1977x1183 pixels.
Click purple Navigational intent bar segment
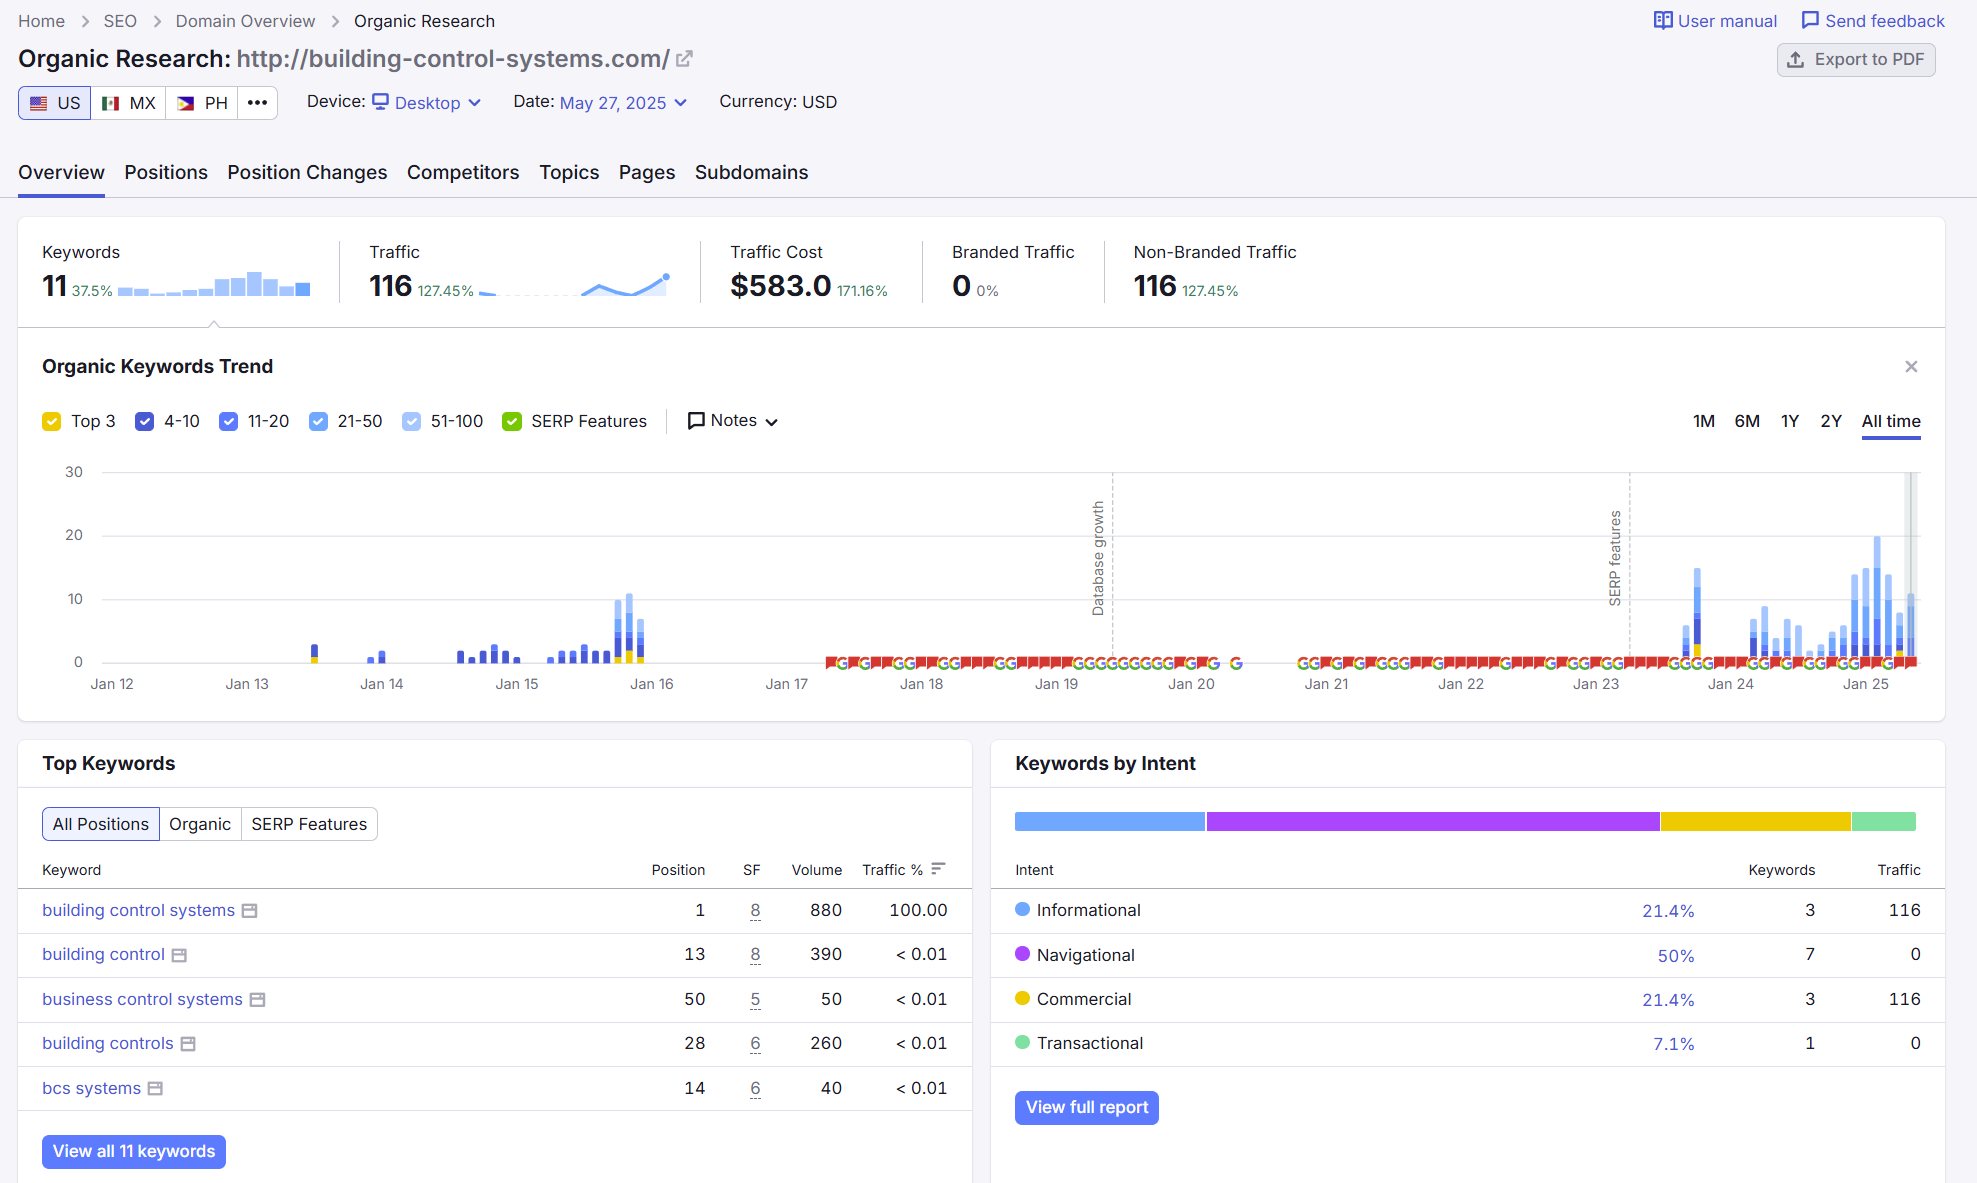pos(1432,822)
